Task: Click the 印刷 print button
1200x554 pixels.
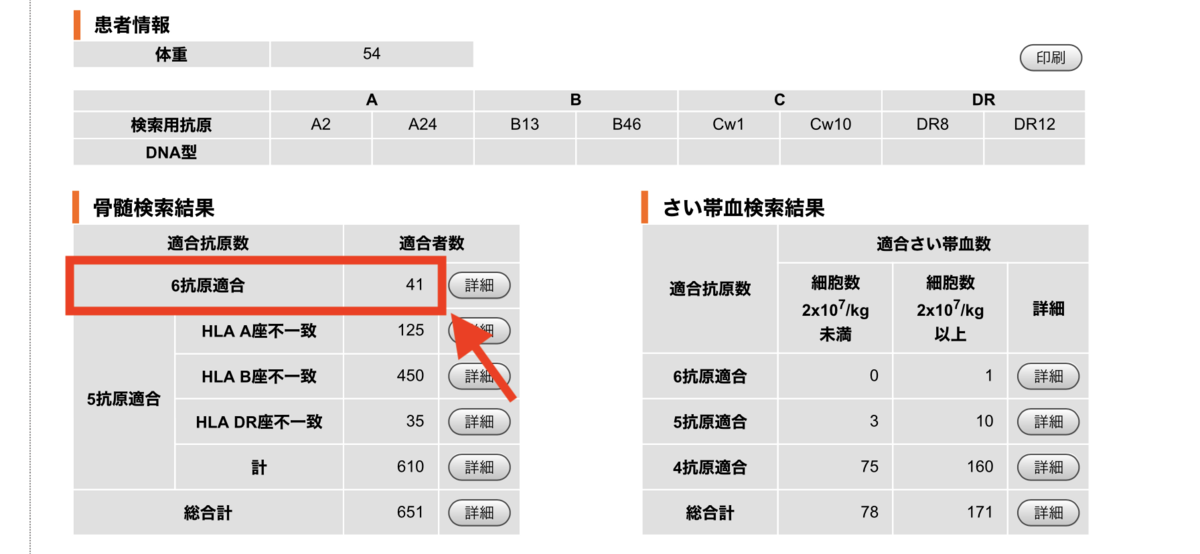Action: pos(1050,58)
